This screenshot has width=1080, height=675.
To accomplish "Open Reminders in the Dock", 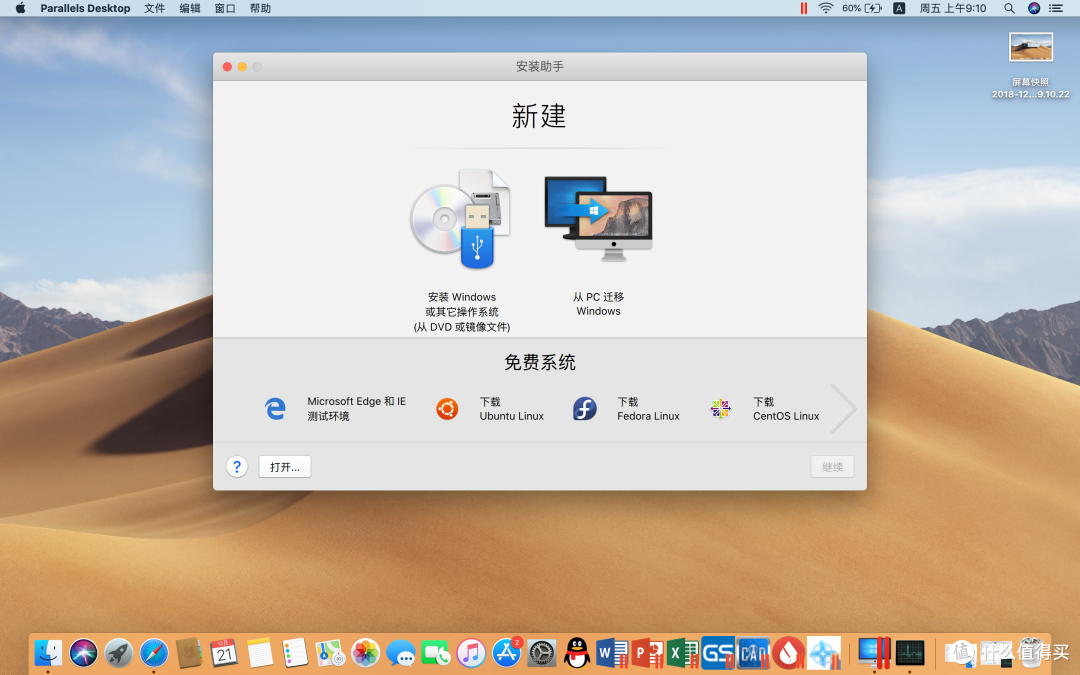I will pos(295,652).
